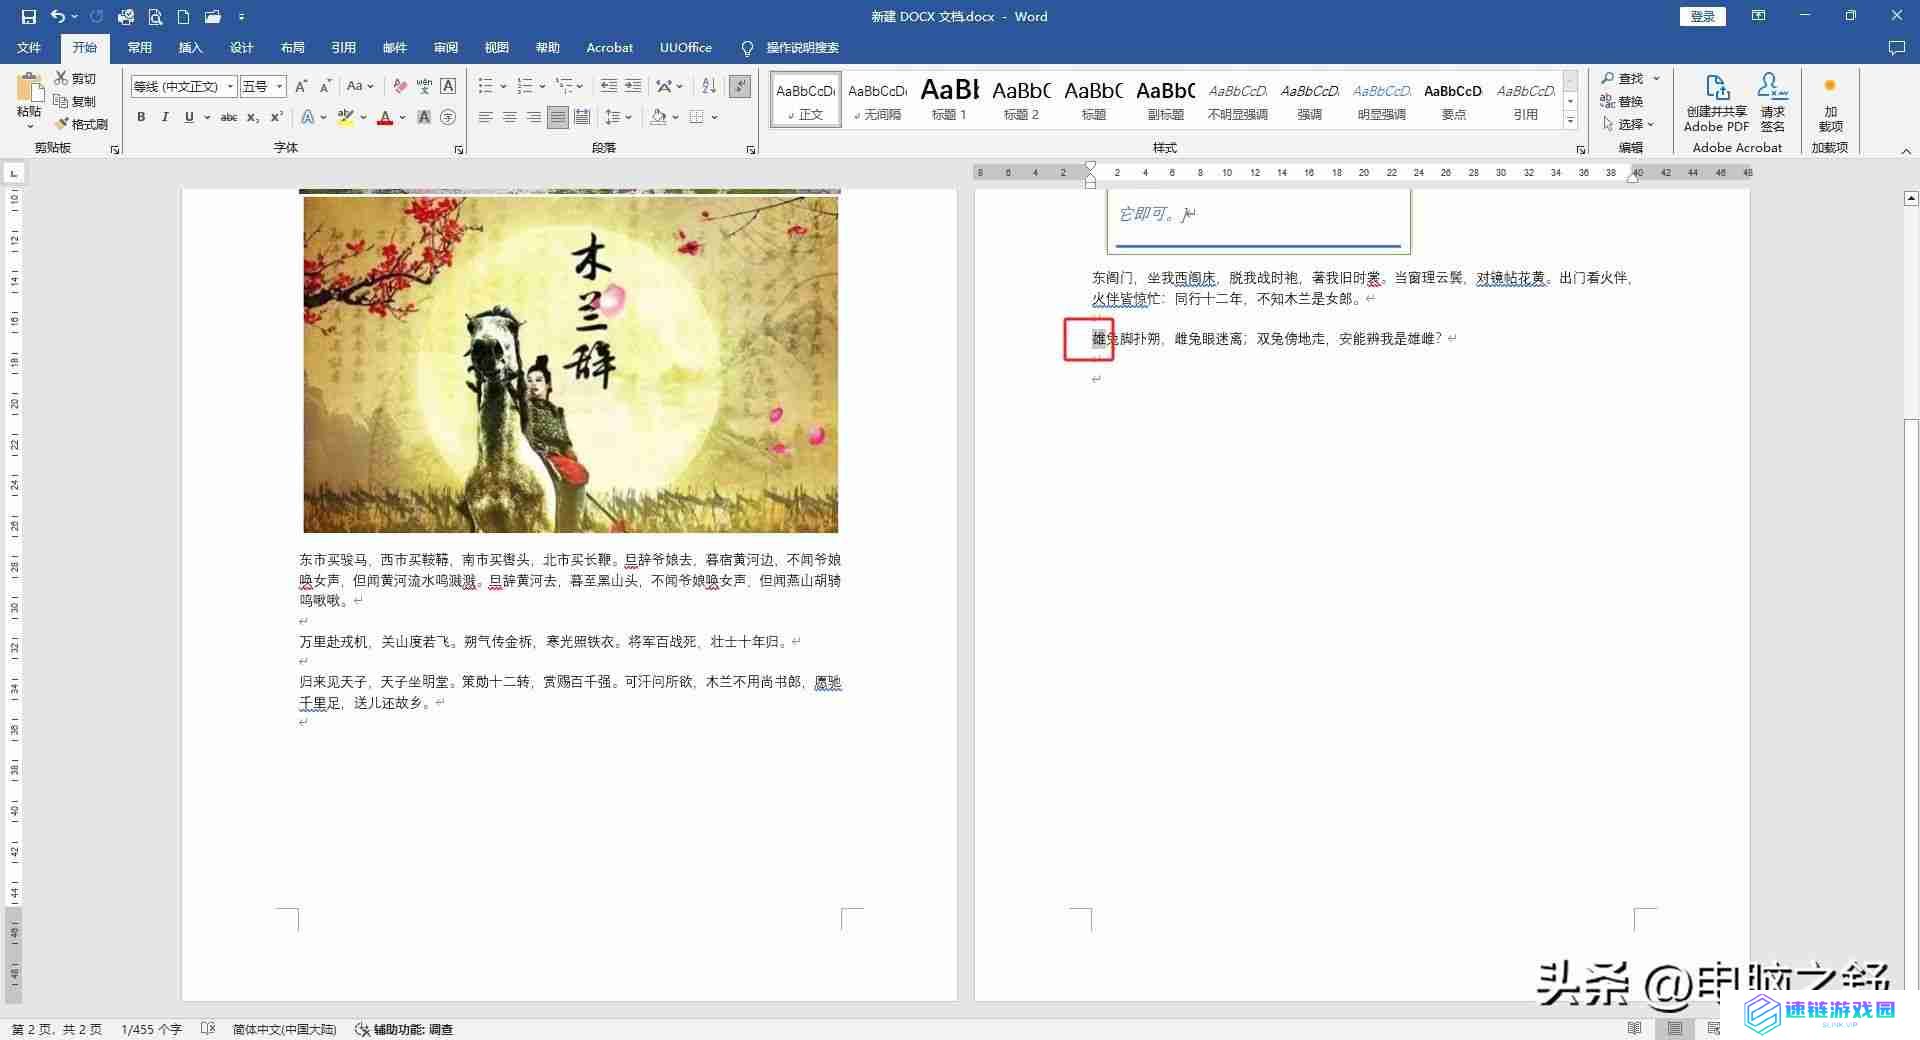The height and width of the screenshot is (1040, 1920).
Task: Apply character border icon
Action: [448, 86]
